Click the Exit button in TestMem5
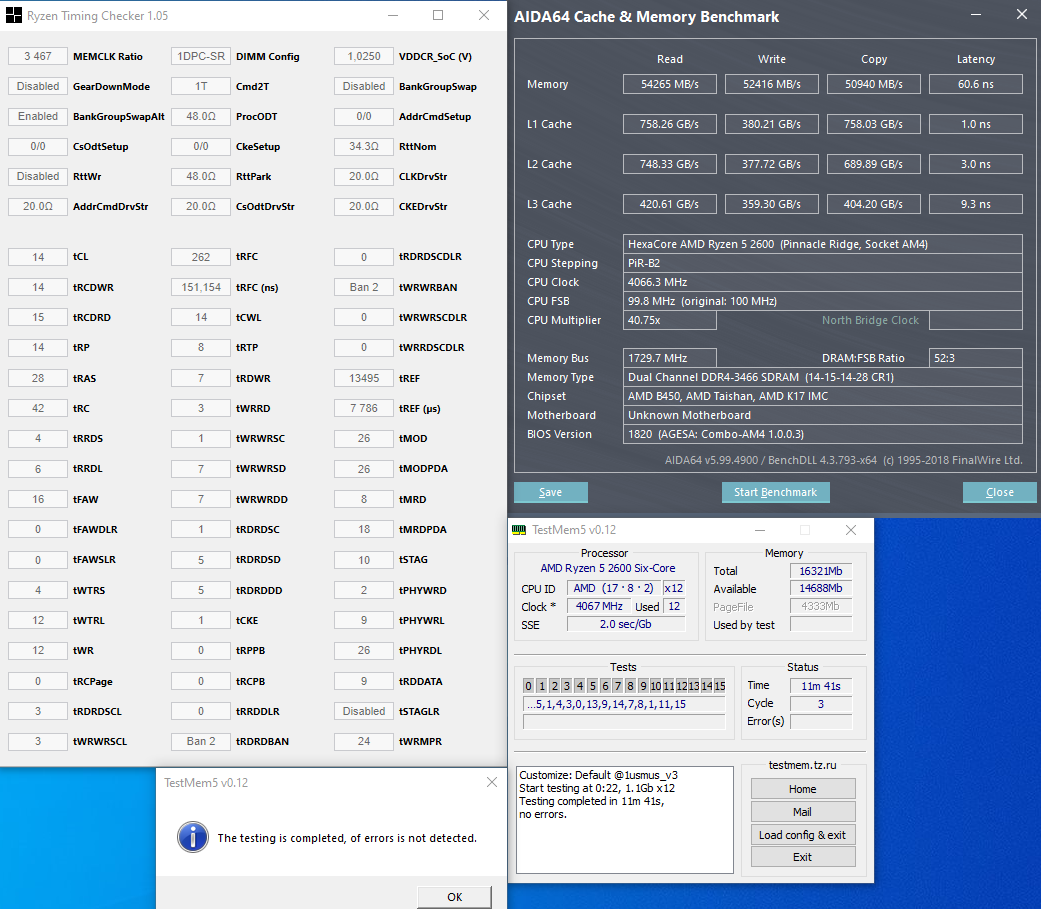The image size is (1041, 909). [x=803, y=857]
